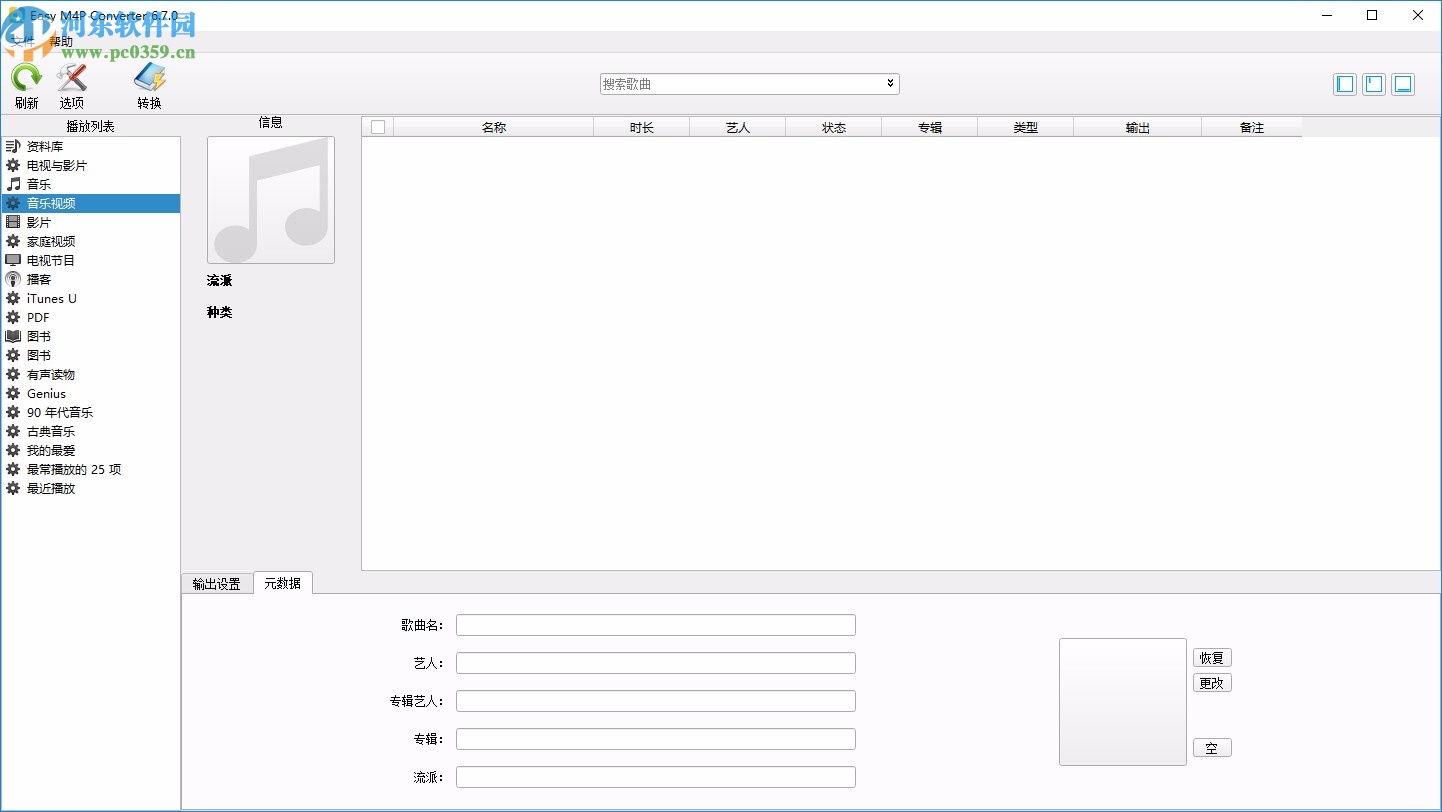Toggle the left panel layout view button

point(1344,84)
